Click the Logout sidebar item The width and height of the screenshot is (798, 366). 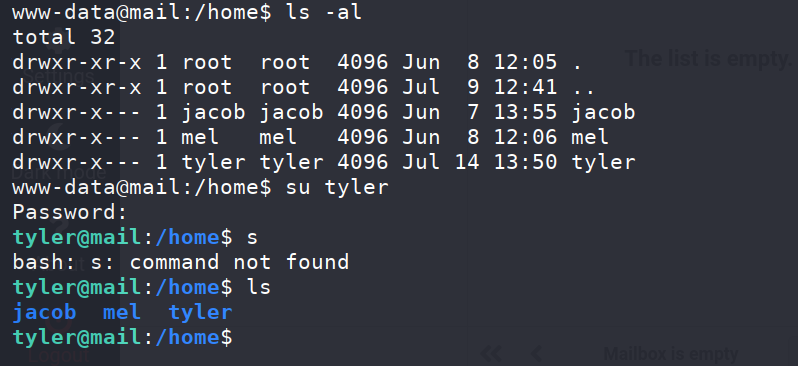[59, 354]
